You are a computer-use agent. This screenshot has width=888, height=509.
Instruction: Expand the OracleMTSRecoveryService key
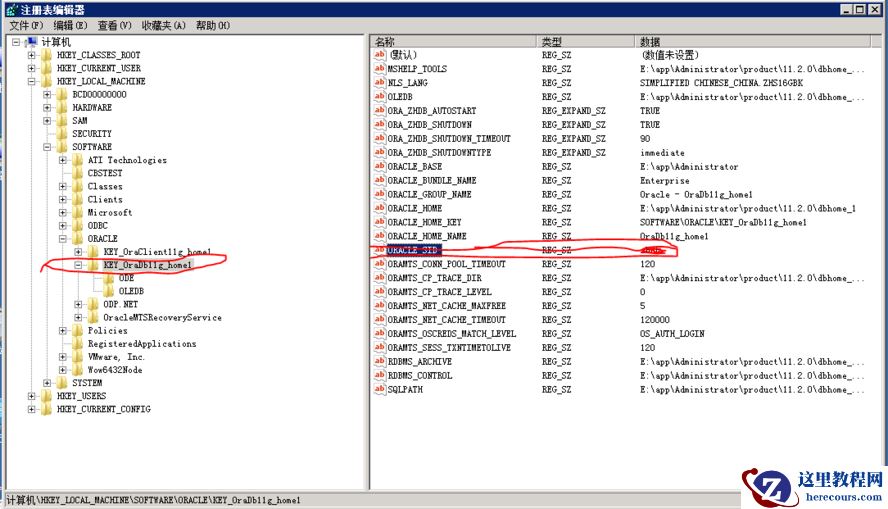coord(79,317)
